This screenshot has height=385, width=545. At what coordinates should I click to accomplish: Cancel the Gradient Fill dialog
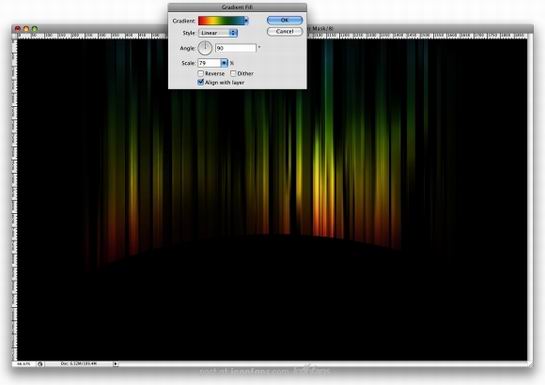285,32
